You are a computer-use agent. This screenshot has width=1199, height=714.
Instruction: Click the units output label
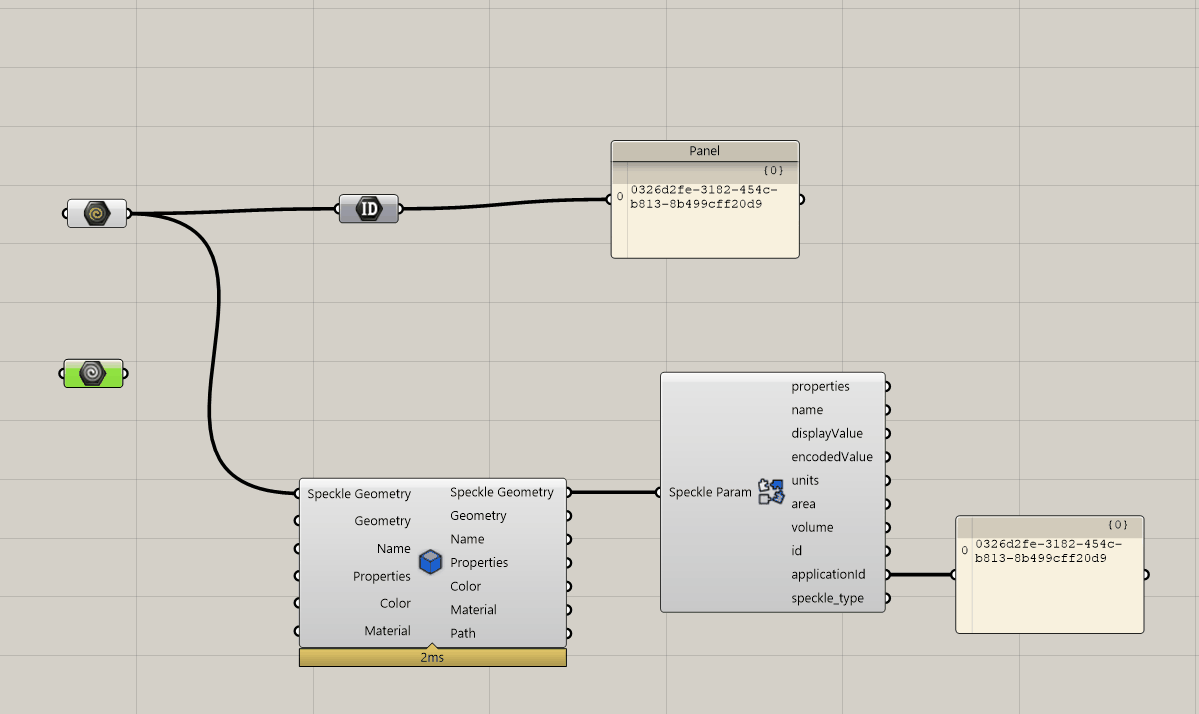tap(804, 480)
